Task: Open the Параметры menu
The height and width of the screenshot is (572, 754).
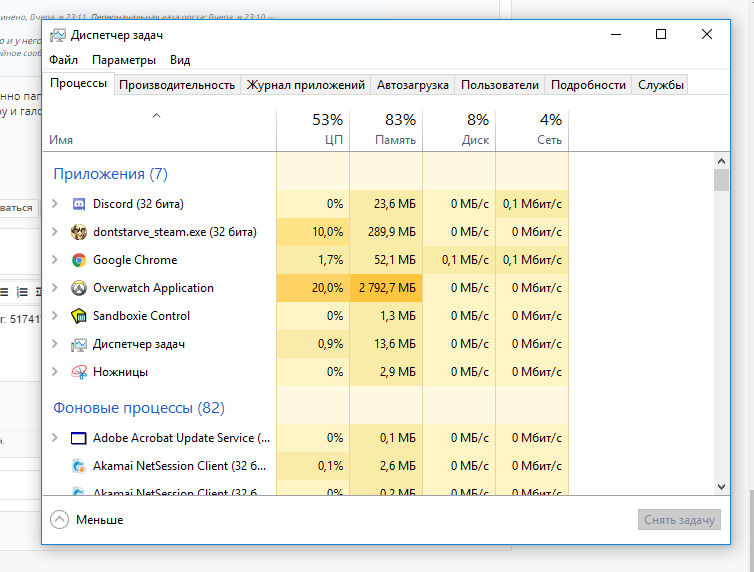Action: coord(124,60)
